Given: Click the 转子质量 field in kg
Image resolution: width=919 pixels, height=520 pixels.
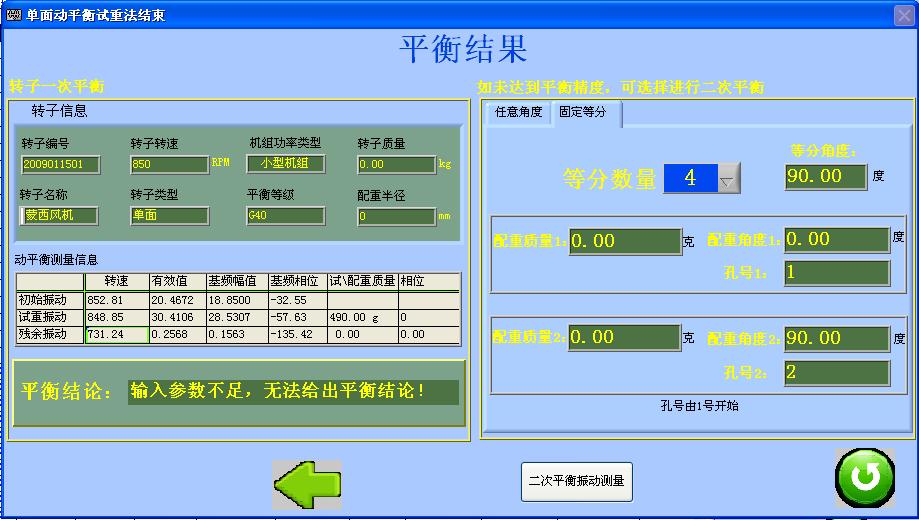Looking at the screenshot, I should coord(397,165).
